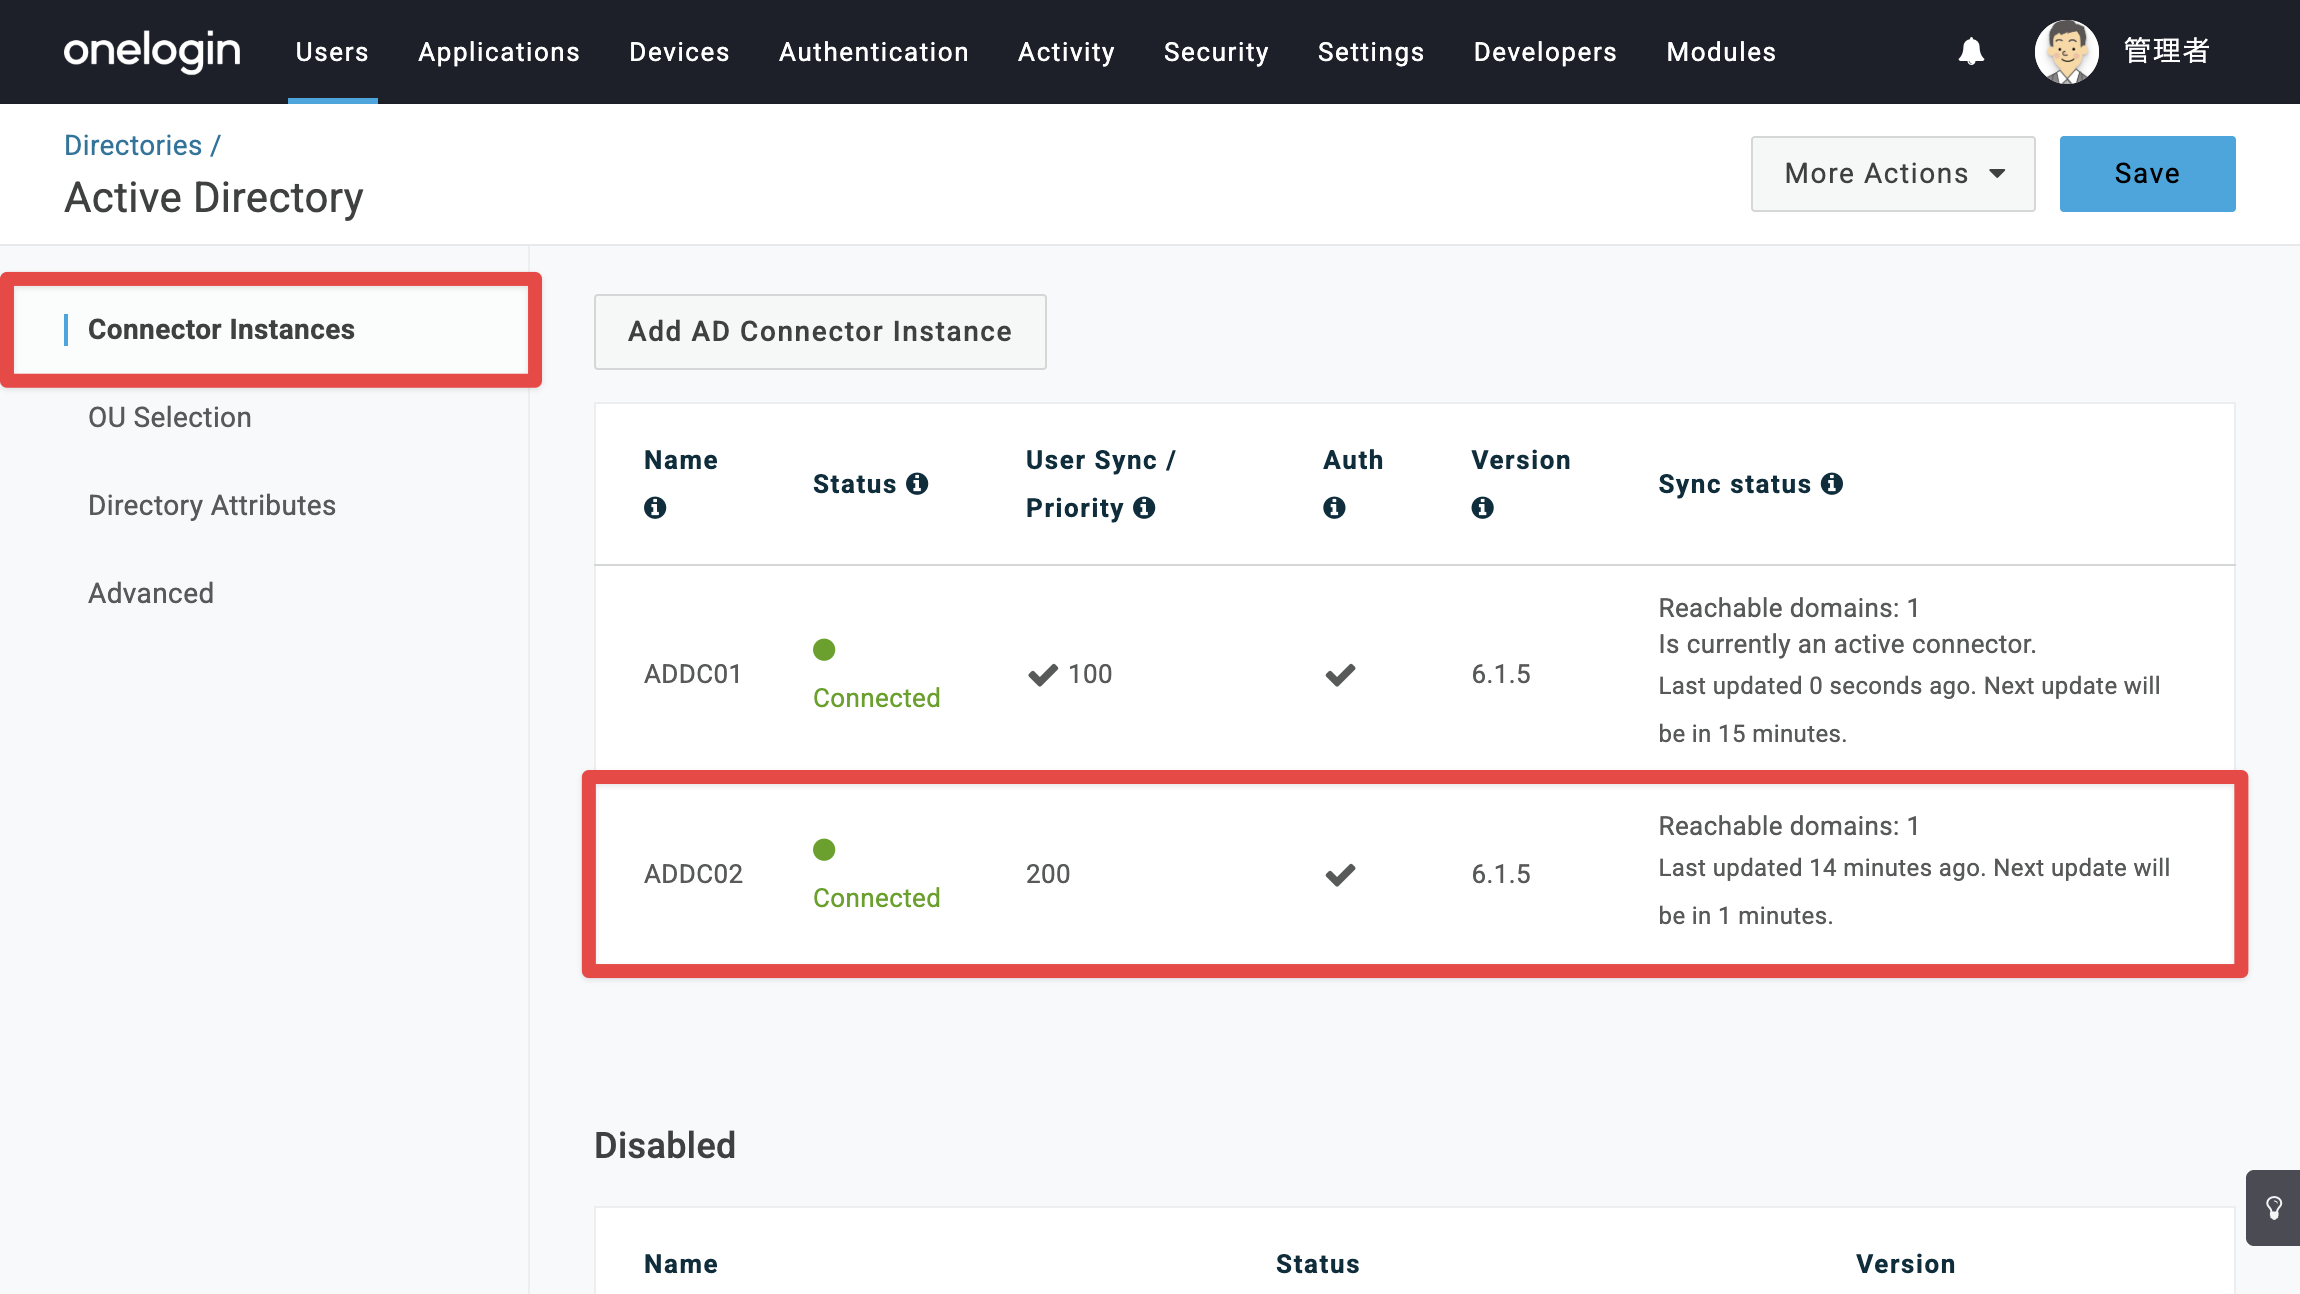Show info tooltip for Status column

[x=917, y=484]
